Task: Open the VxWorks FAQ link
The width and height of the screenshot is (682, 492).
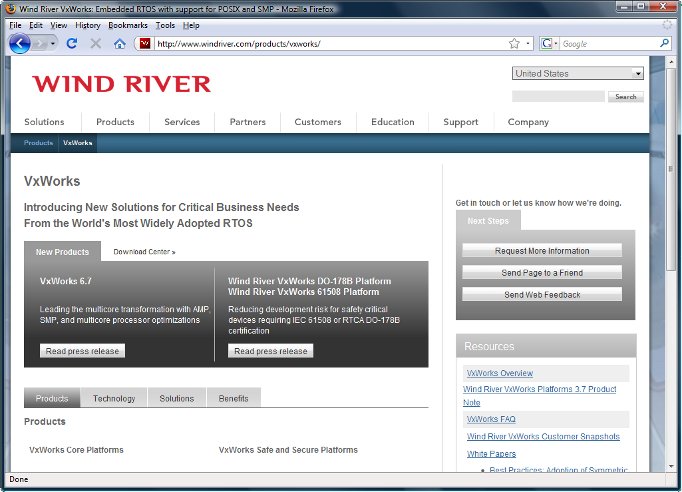Action: [x=491, y=419]
